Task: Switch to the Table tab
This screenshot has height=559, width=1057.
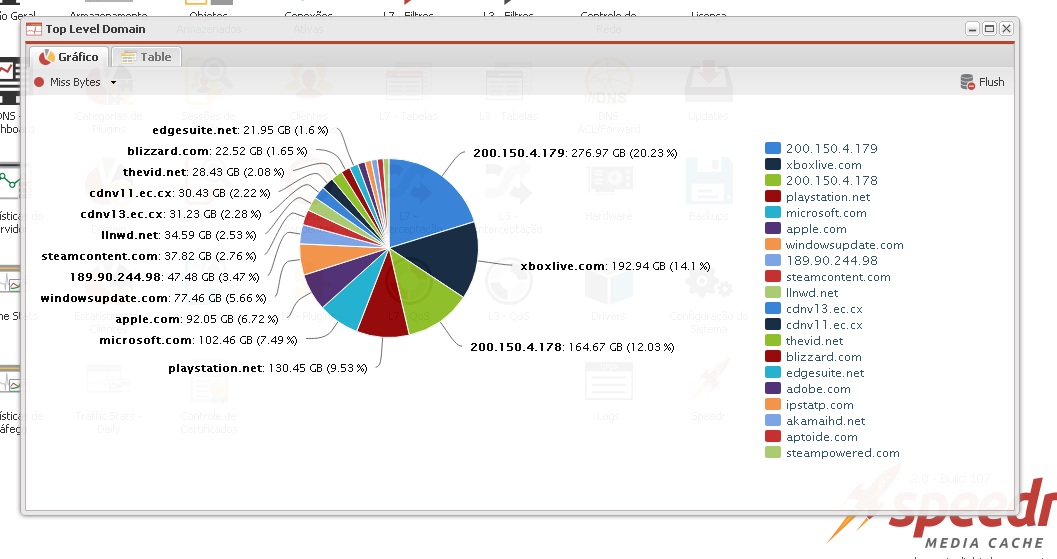Action: click(146, 57)
